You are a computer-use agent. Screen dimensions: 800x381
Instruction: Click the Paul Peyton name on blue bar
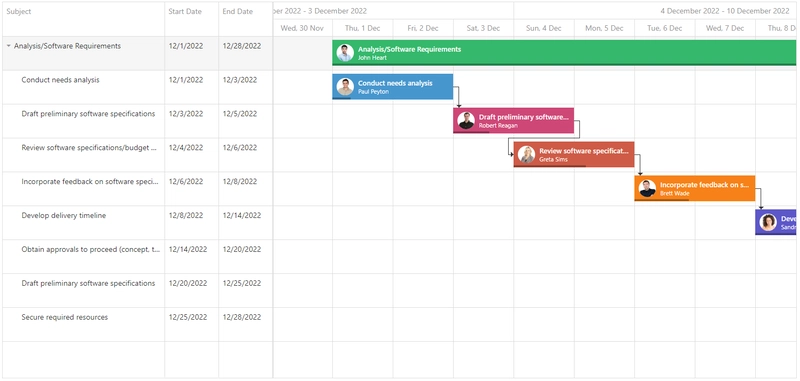pyautogui.click(x=373, y=92)
